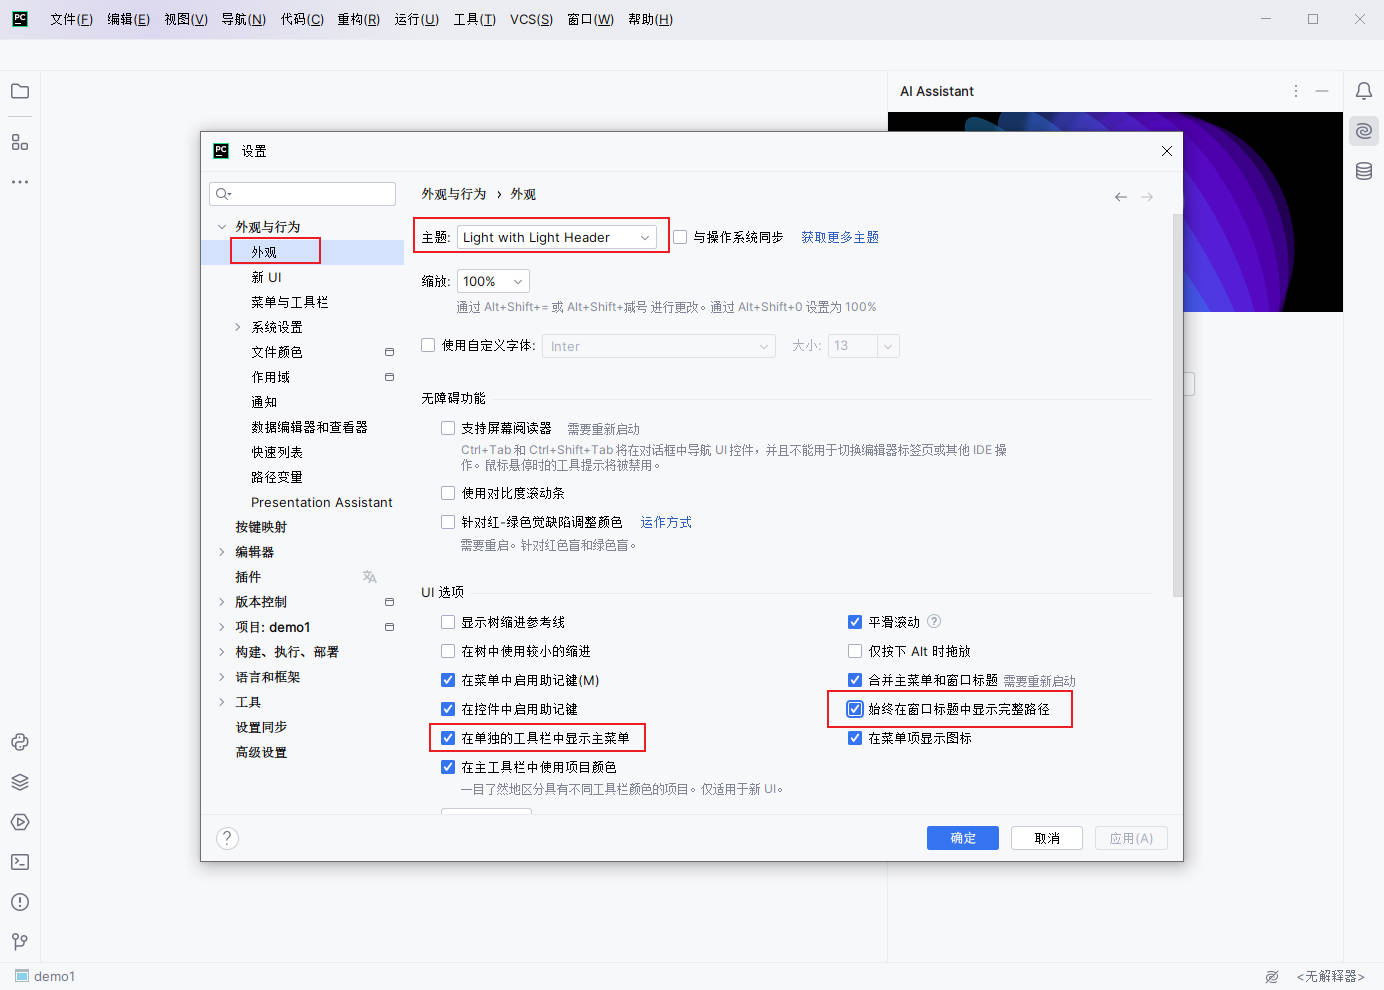Open the Project folder tool window icon
1384x990 pixels.
[20, 91]
